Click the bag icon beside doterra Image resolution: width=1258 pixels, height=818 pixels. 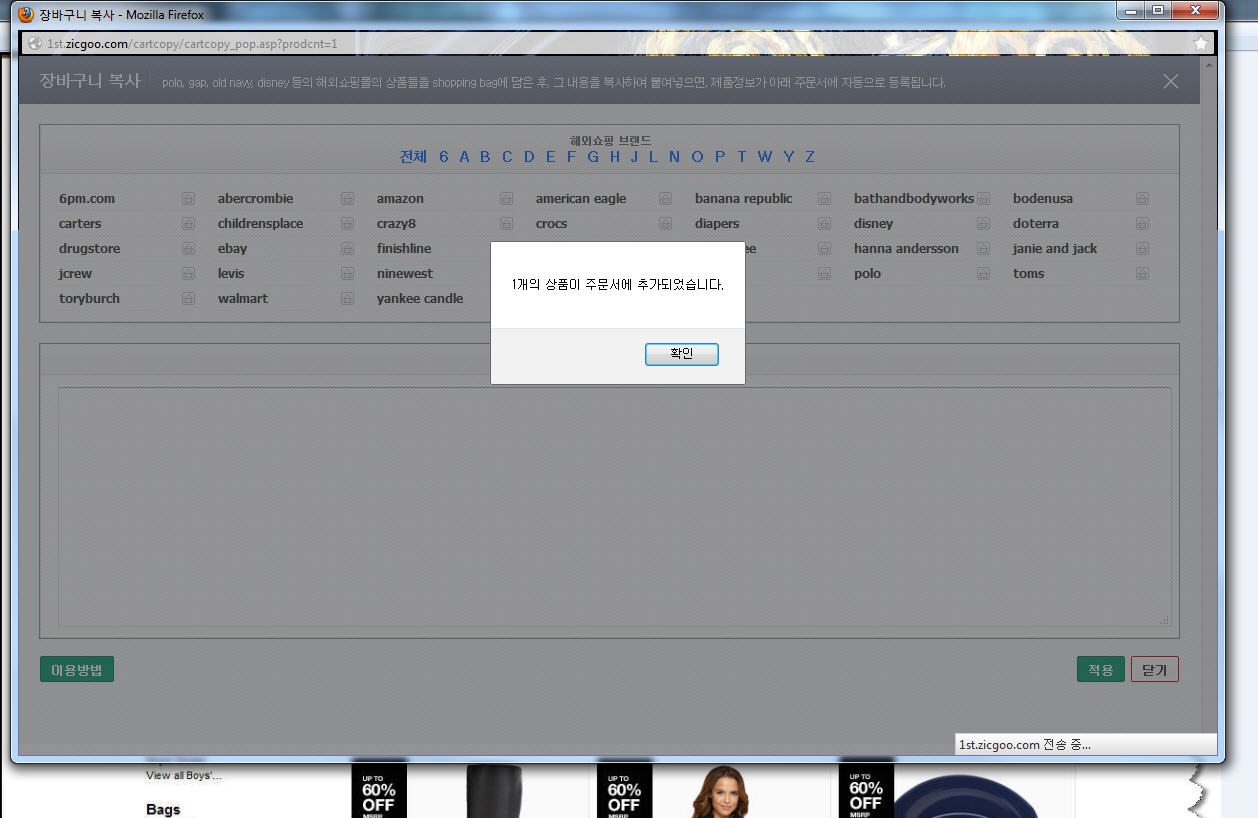coord(1142,223)
